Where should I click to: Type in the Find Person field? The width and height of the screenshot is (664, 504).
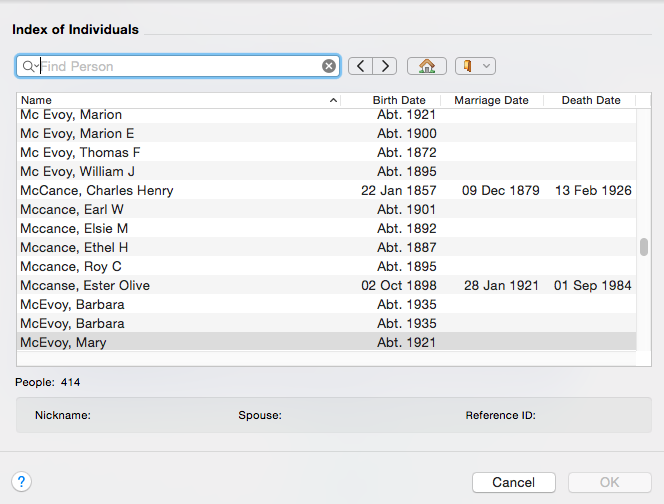[x=180, y=66]
